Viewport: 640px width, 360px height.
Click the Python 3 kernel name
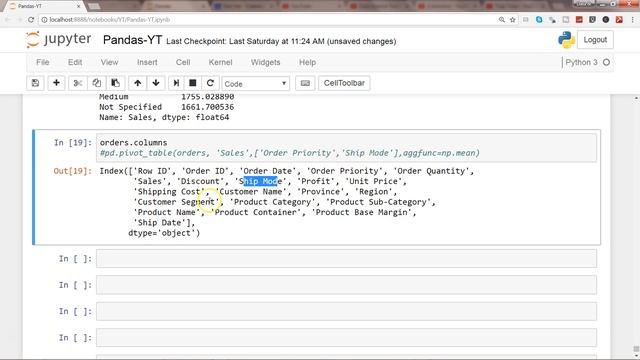pos(581,62)
